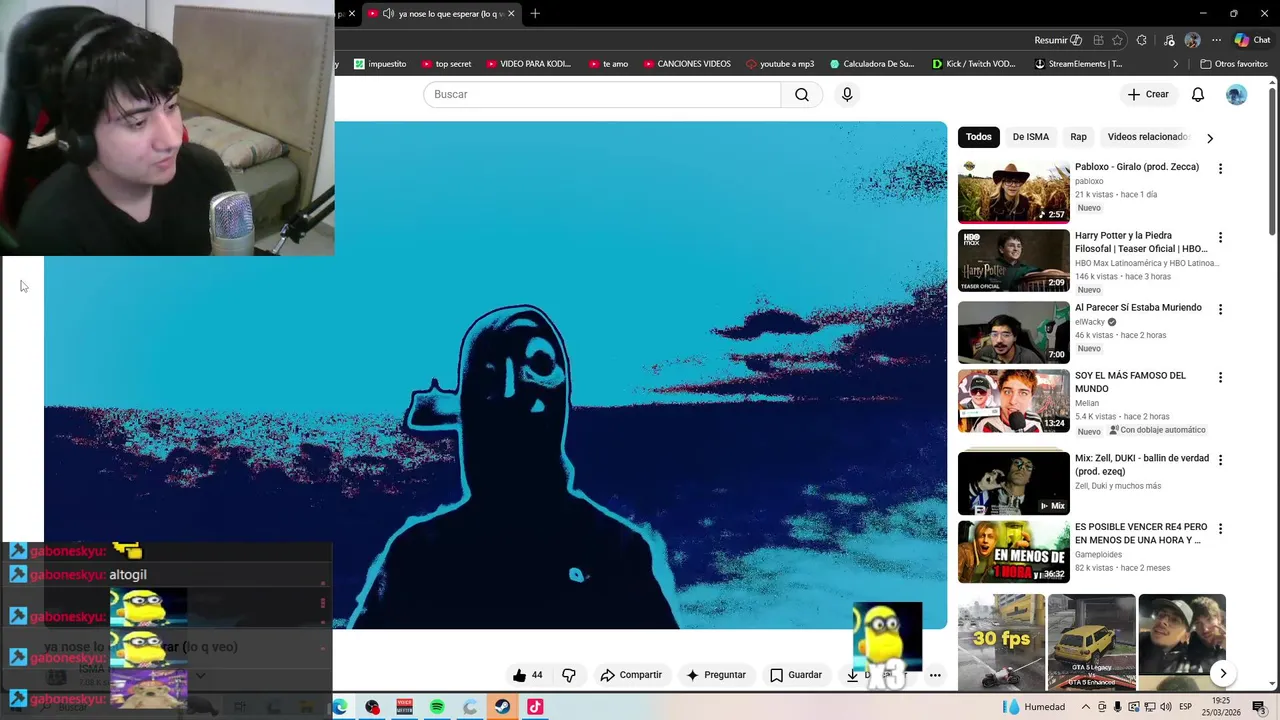Open media control music icon in Edge toolbar

[x=1169, y=40]
